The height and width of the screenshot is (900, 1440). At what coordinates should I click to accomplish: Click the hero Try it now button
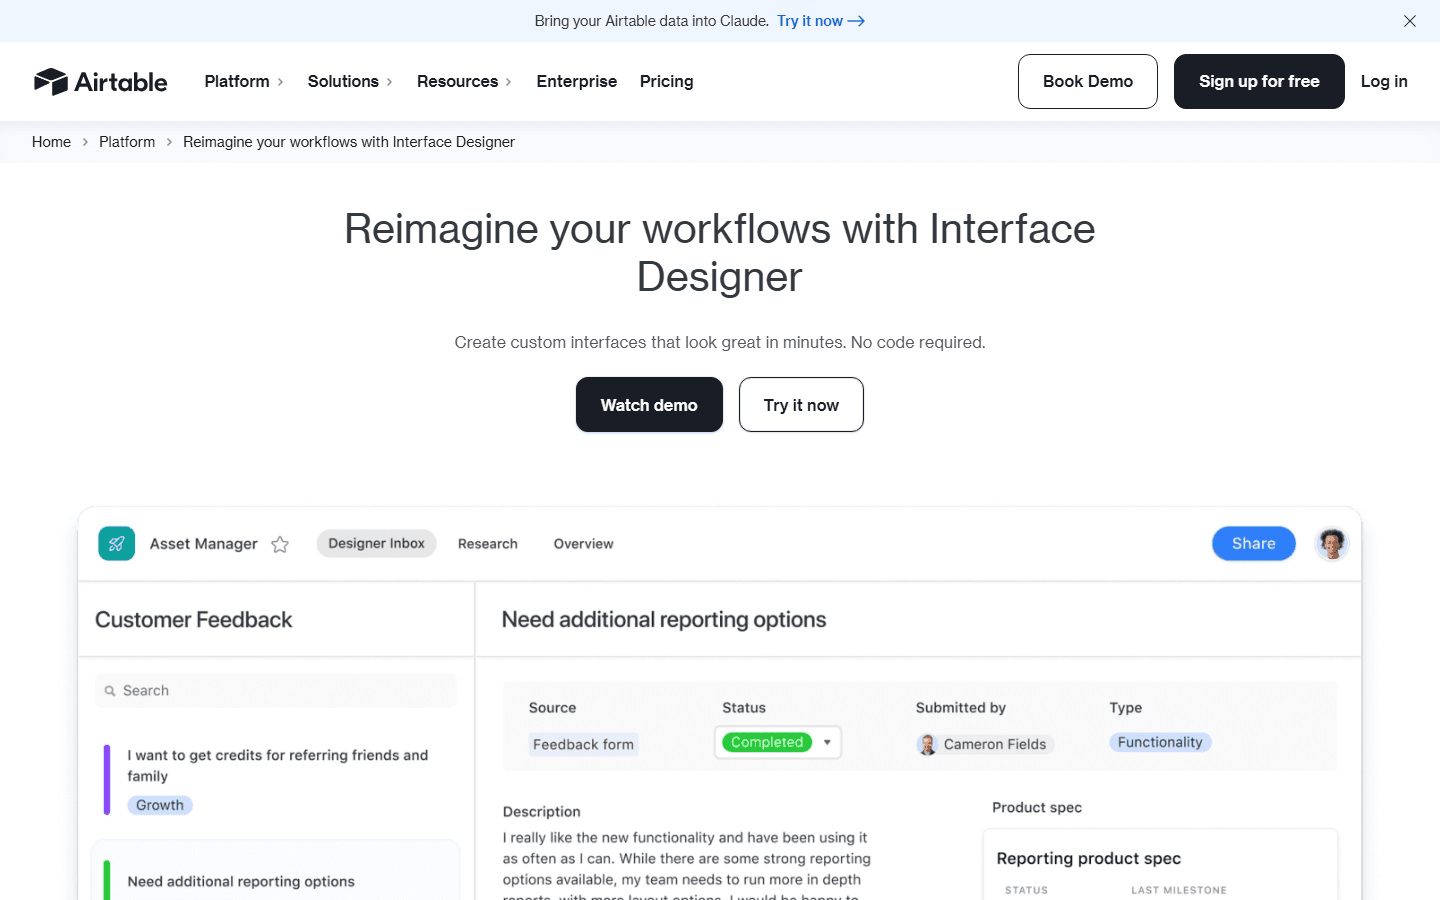801,405
